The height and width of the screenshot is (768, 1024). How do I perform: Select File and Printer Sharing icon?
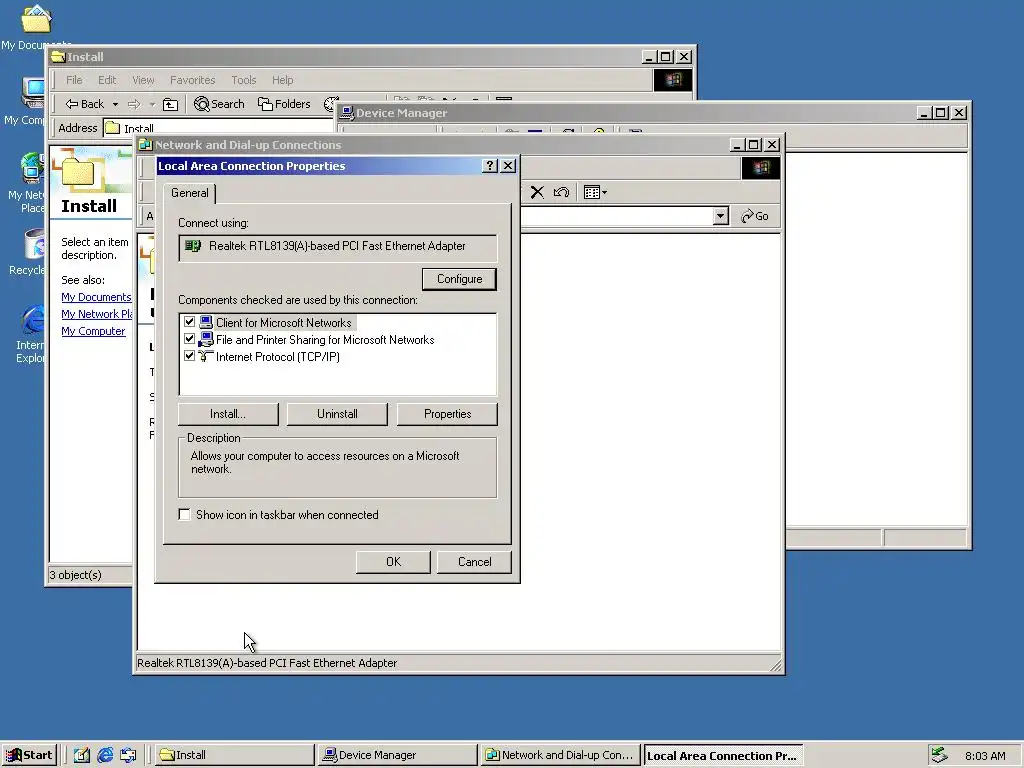(x=206, y=339)
